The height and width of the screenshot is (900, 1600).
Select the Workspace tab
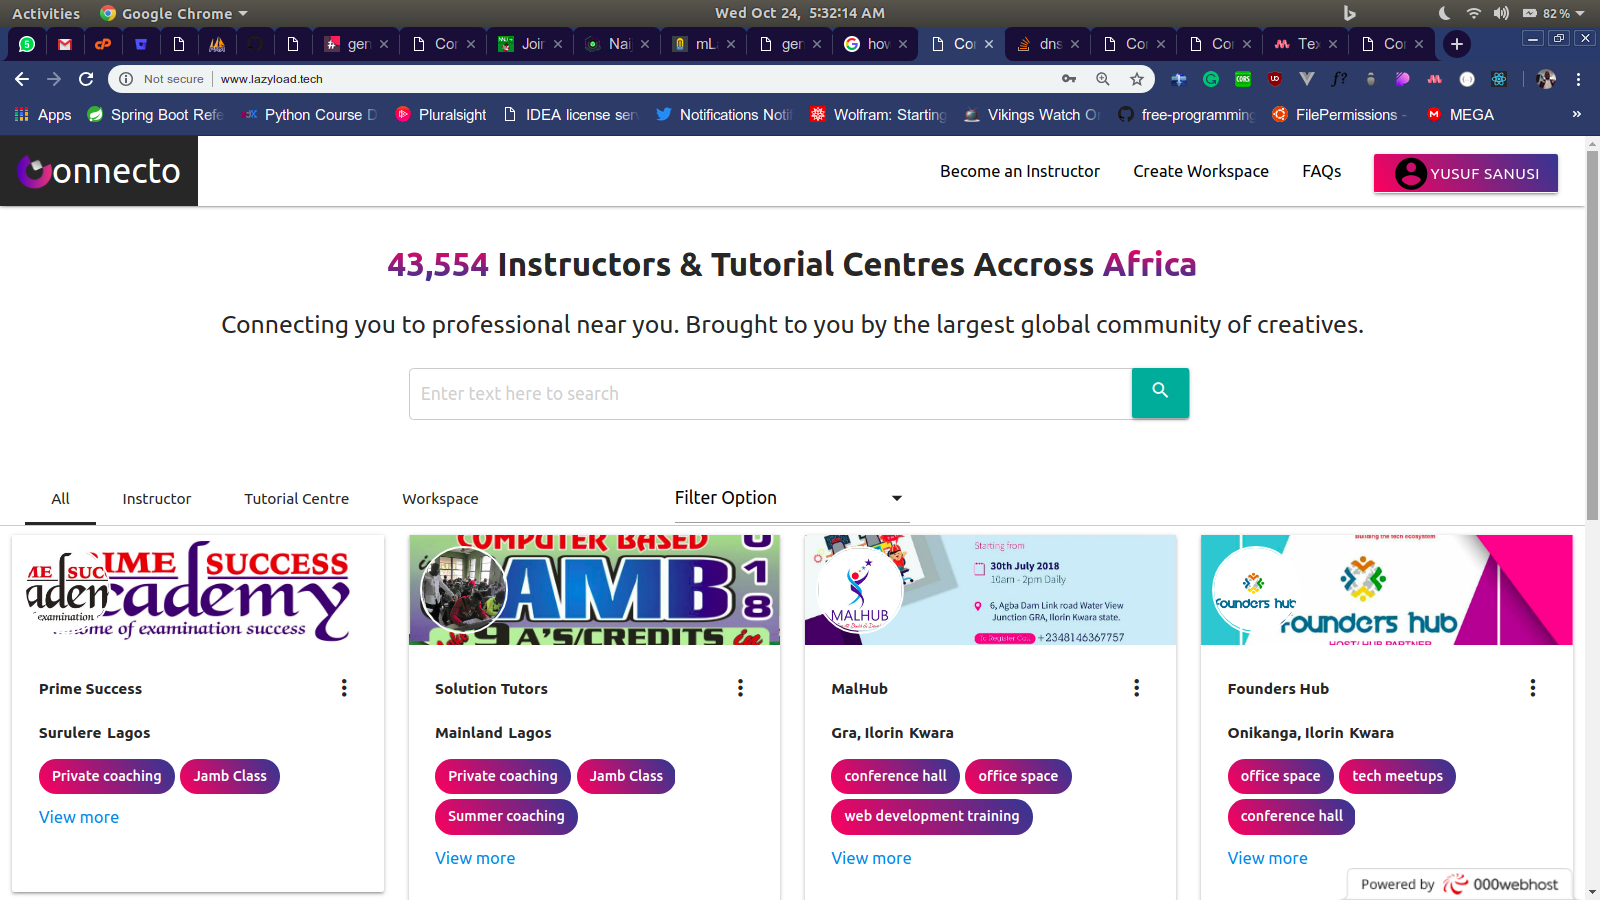coord(440,498)
